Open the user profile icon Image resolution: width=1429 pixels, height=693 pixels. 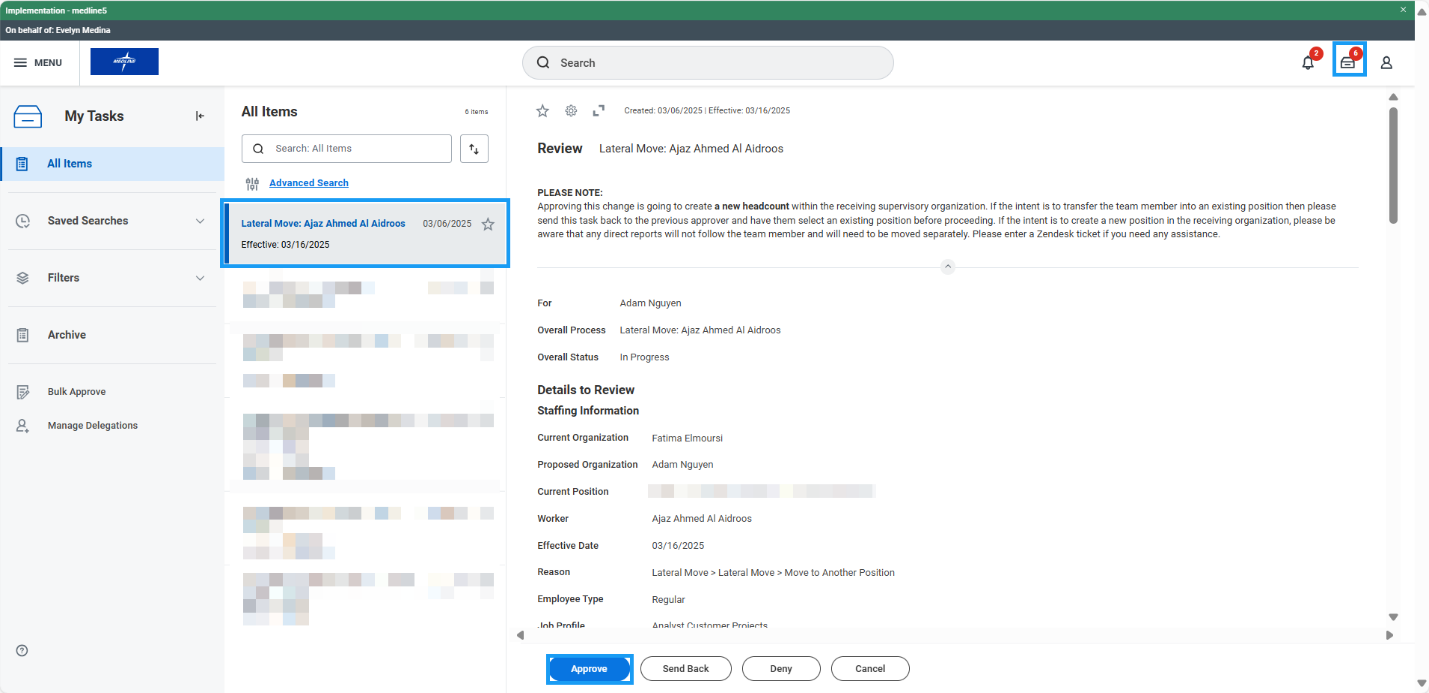(x=1386, y=63)
